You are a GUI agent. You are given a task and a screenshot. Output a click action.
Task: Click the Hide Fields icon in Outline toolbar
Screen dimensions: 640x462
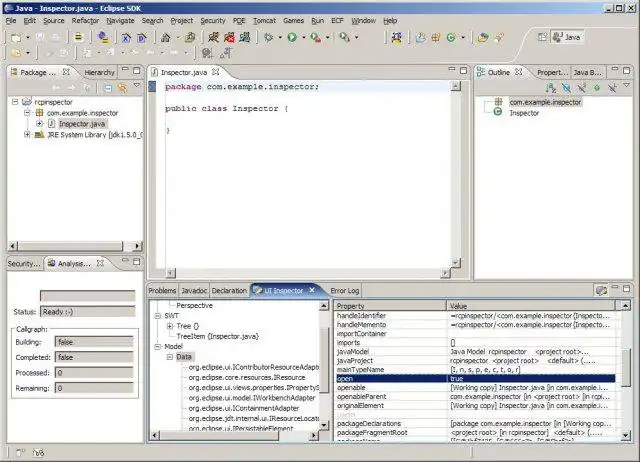[x=566, y=87]
